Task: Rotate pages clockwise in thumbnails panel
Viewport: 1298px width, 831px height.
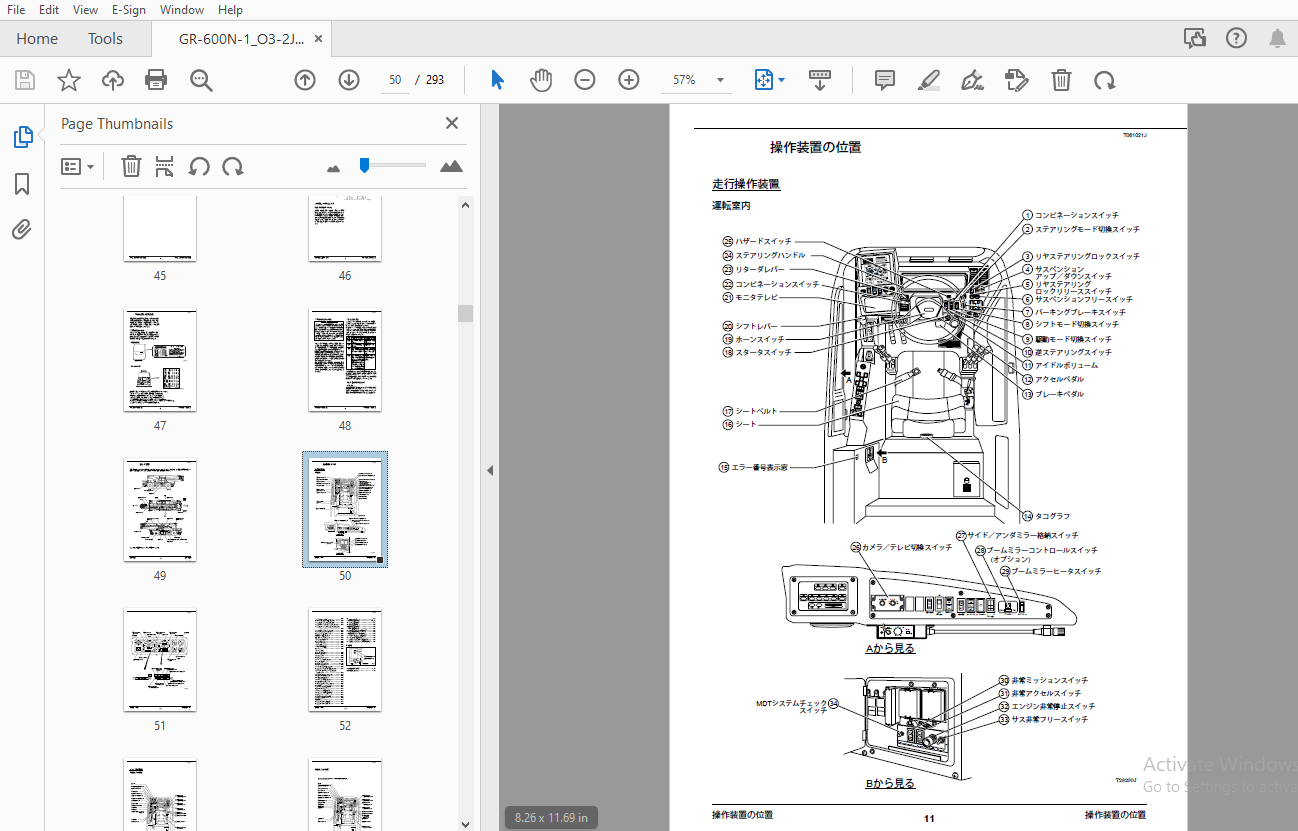Action: (233, 166)
